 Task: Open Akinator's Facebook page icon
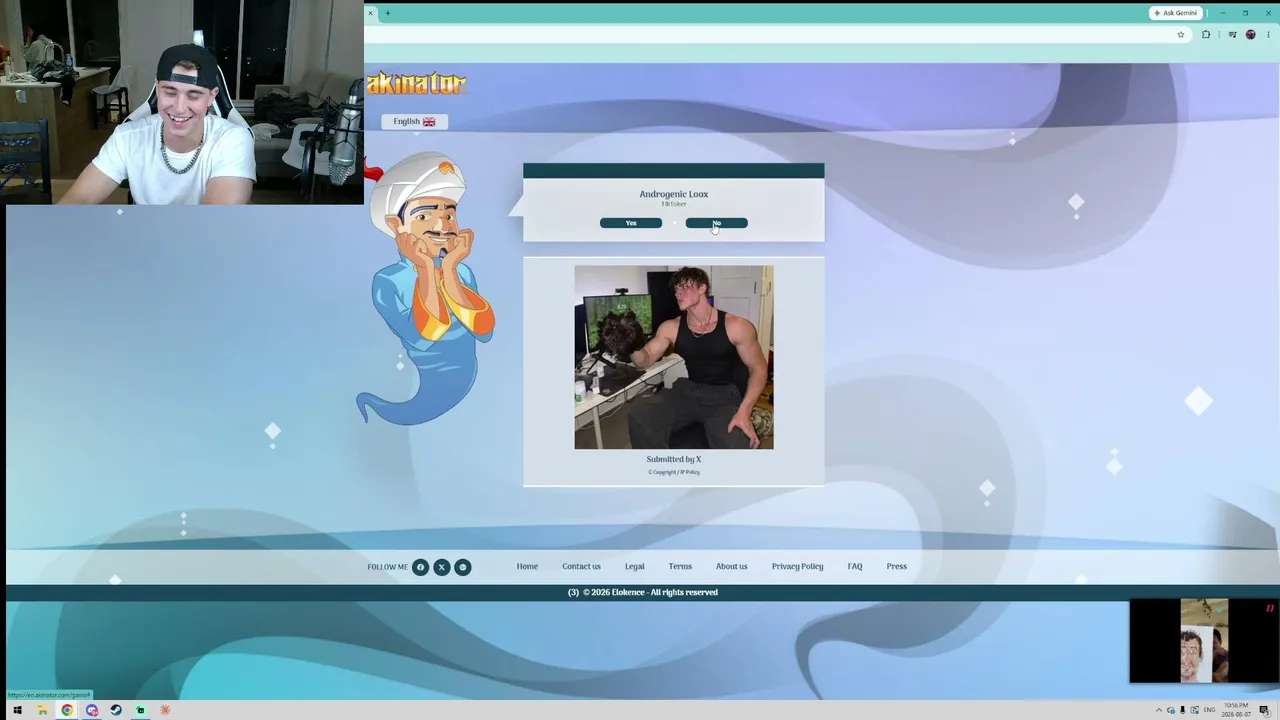[x=420, y=567]
